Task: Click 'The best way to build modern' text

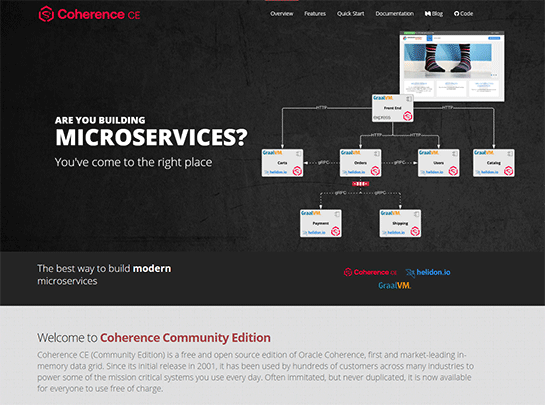Action: click(x=104, y=268)
